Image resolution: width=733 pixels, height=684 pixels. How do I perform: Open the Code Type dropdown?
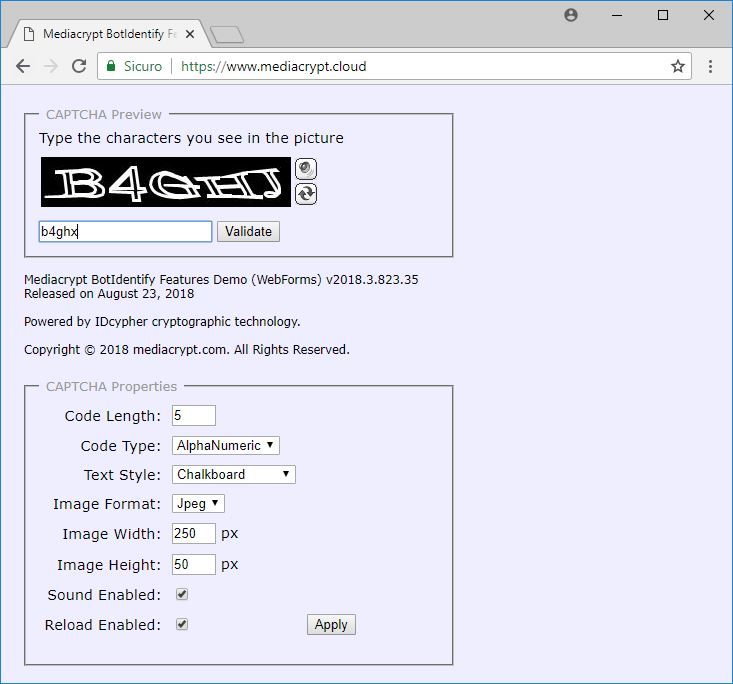(x=226, y=445)
